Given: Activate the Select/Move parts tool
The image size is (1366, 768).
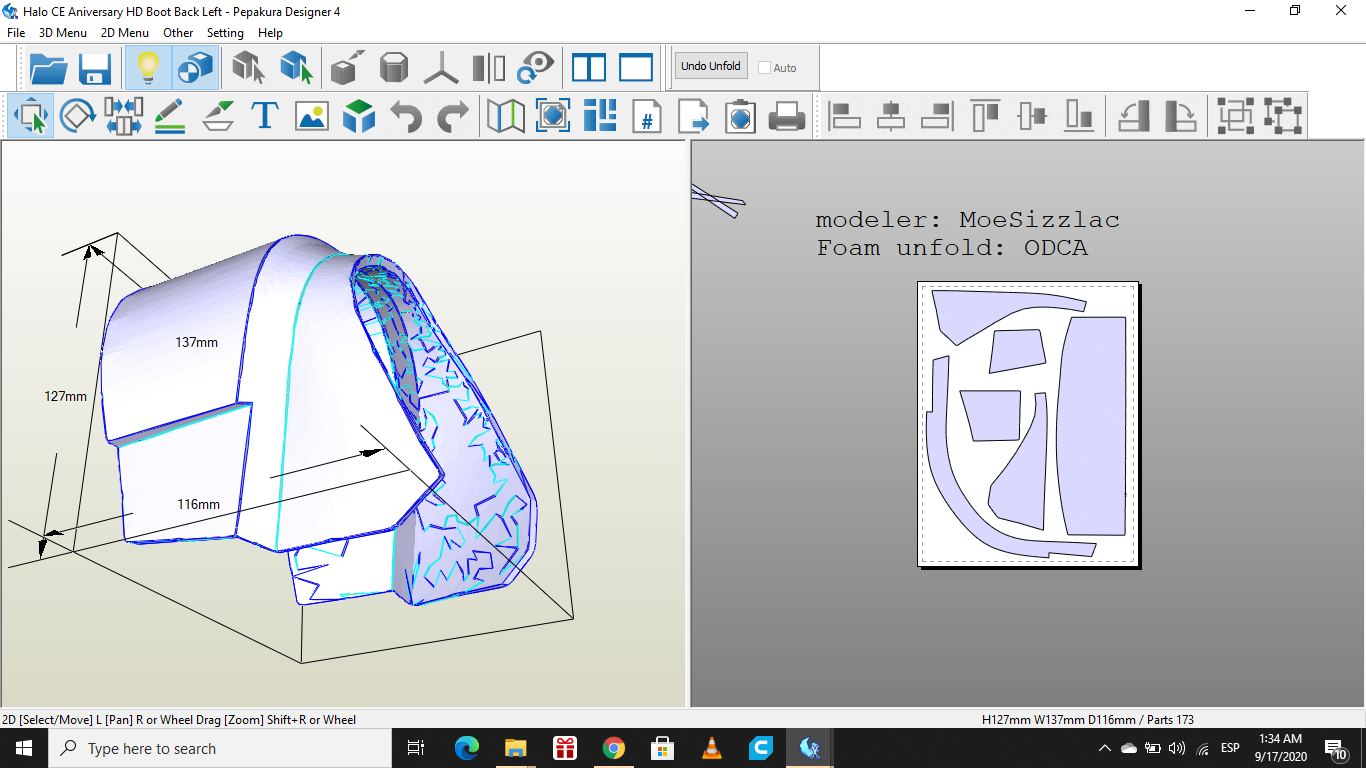Looking at the screenshot, I should coord(32,116).
